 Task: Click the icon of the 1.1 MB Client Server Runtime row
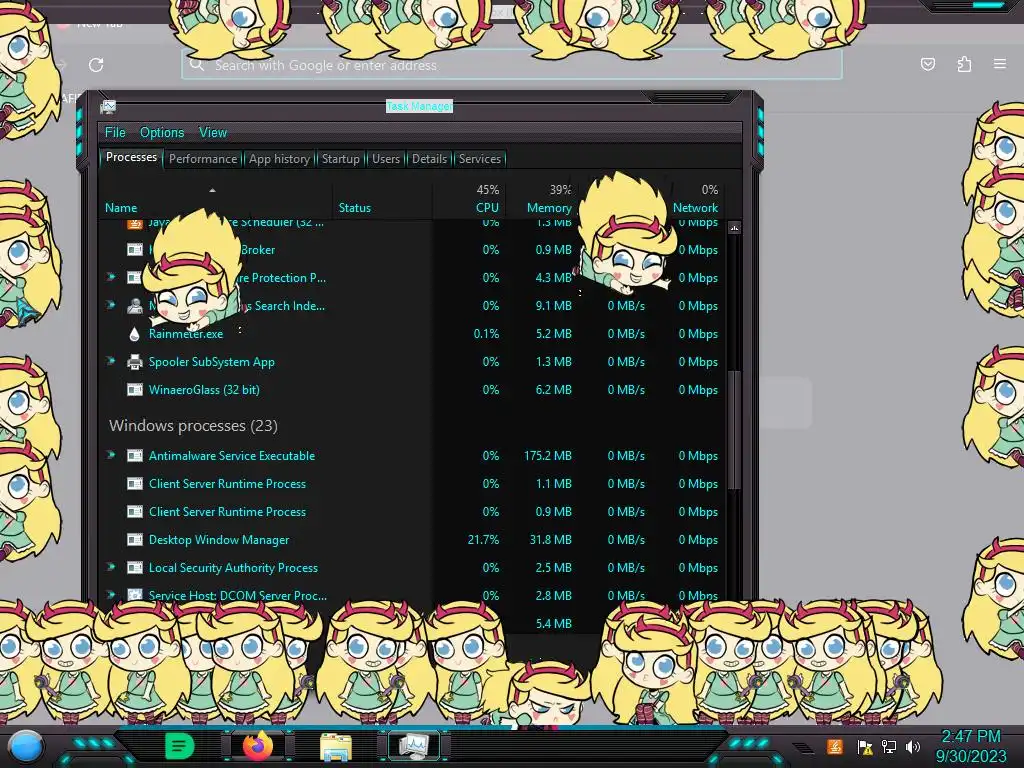tap(135, 484)
